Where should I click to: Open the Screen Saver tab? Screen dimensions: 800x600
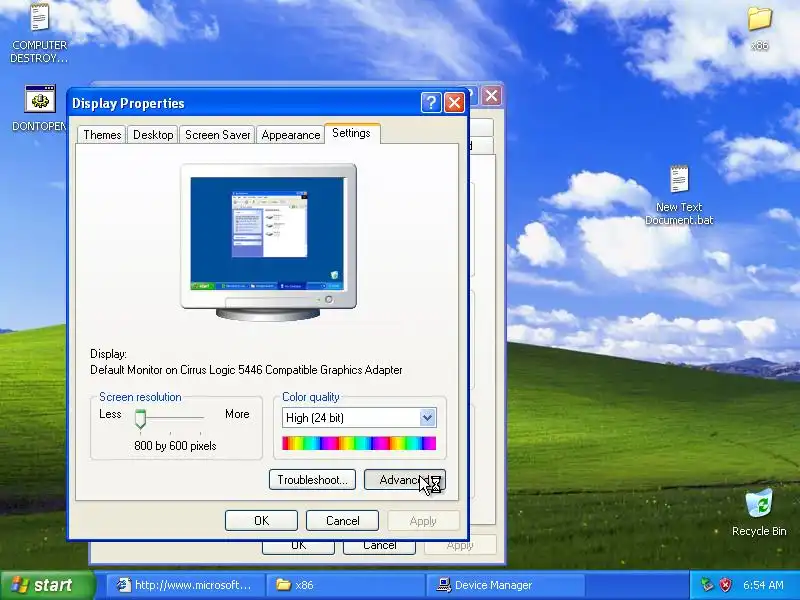click(217, 135)
